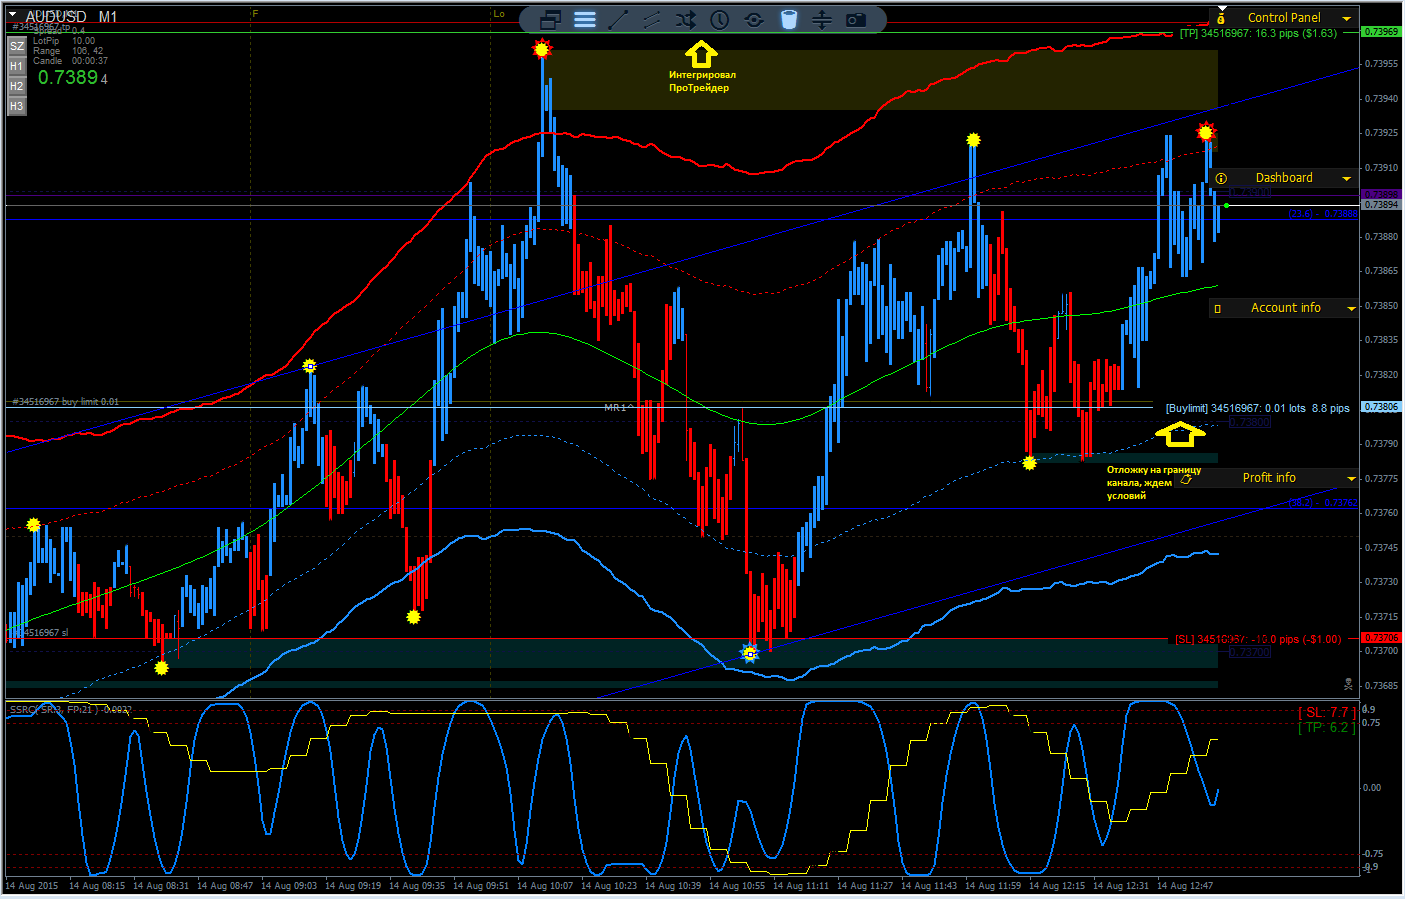Toggle the H2 button
Viewport: 1405px width, 899px height.
coord(17,86)
